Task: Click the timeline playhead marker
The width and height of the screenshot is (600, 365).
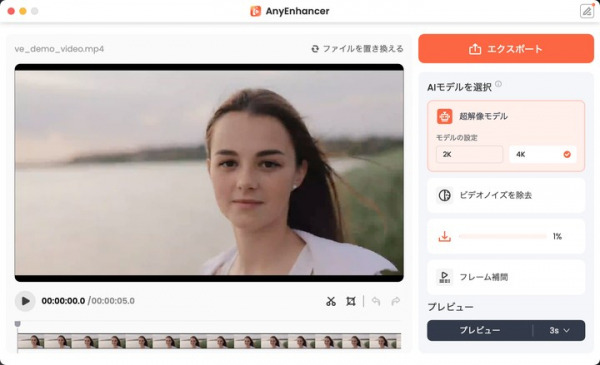Action: (x=17, y=324)
